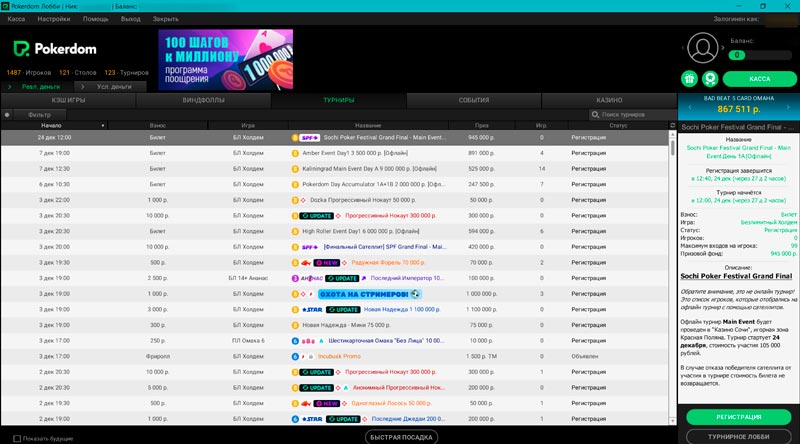Toggle the round filter indicator beside Фильтр

(8, 115)
